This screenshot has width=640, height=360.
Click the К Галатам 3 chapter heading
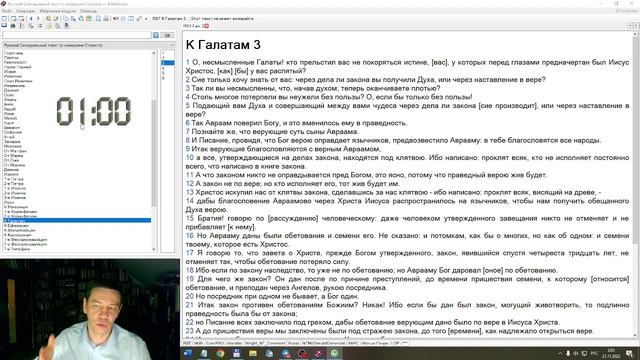pyautogui.click(x=223, y=45)
